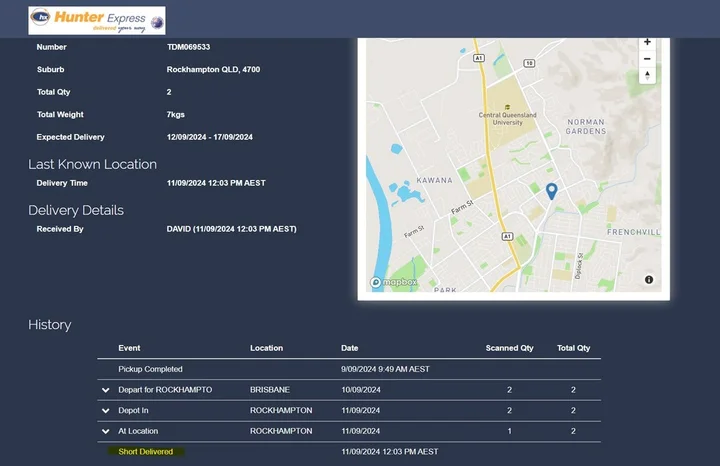Image resolution: width=720 pixels, height=466 pixels.
Task: Click the Event column header
Action: click(129, 348)
